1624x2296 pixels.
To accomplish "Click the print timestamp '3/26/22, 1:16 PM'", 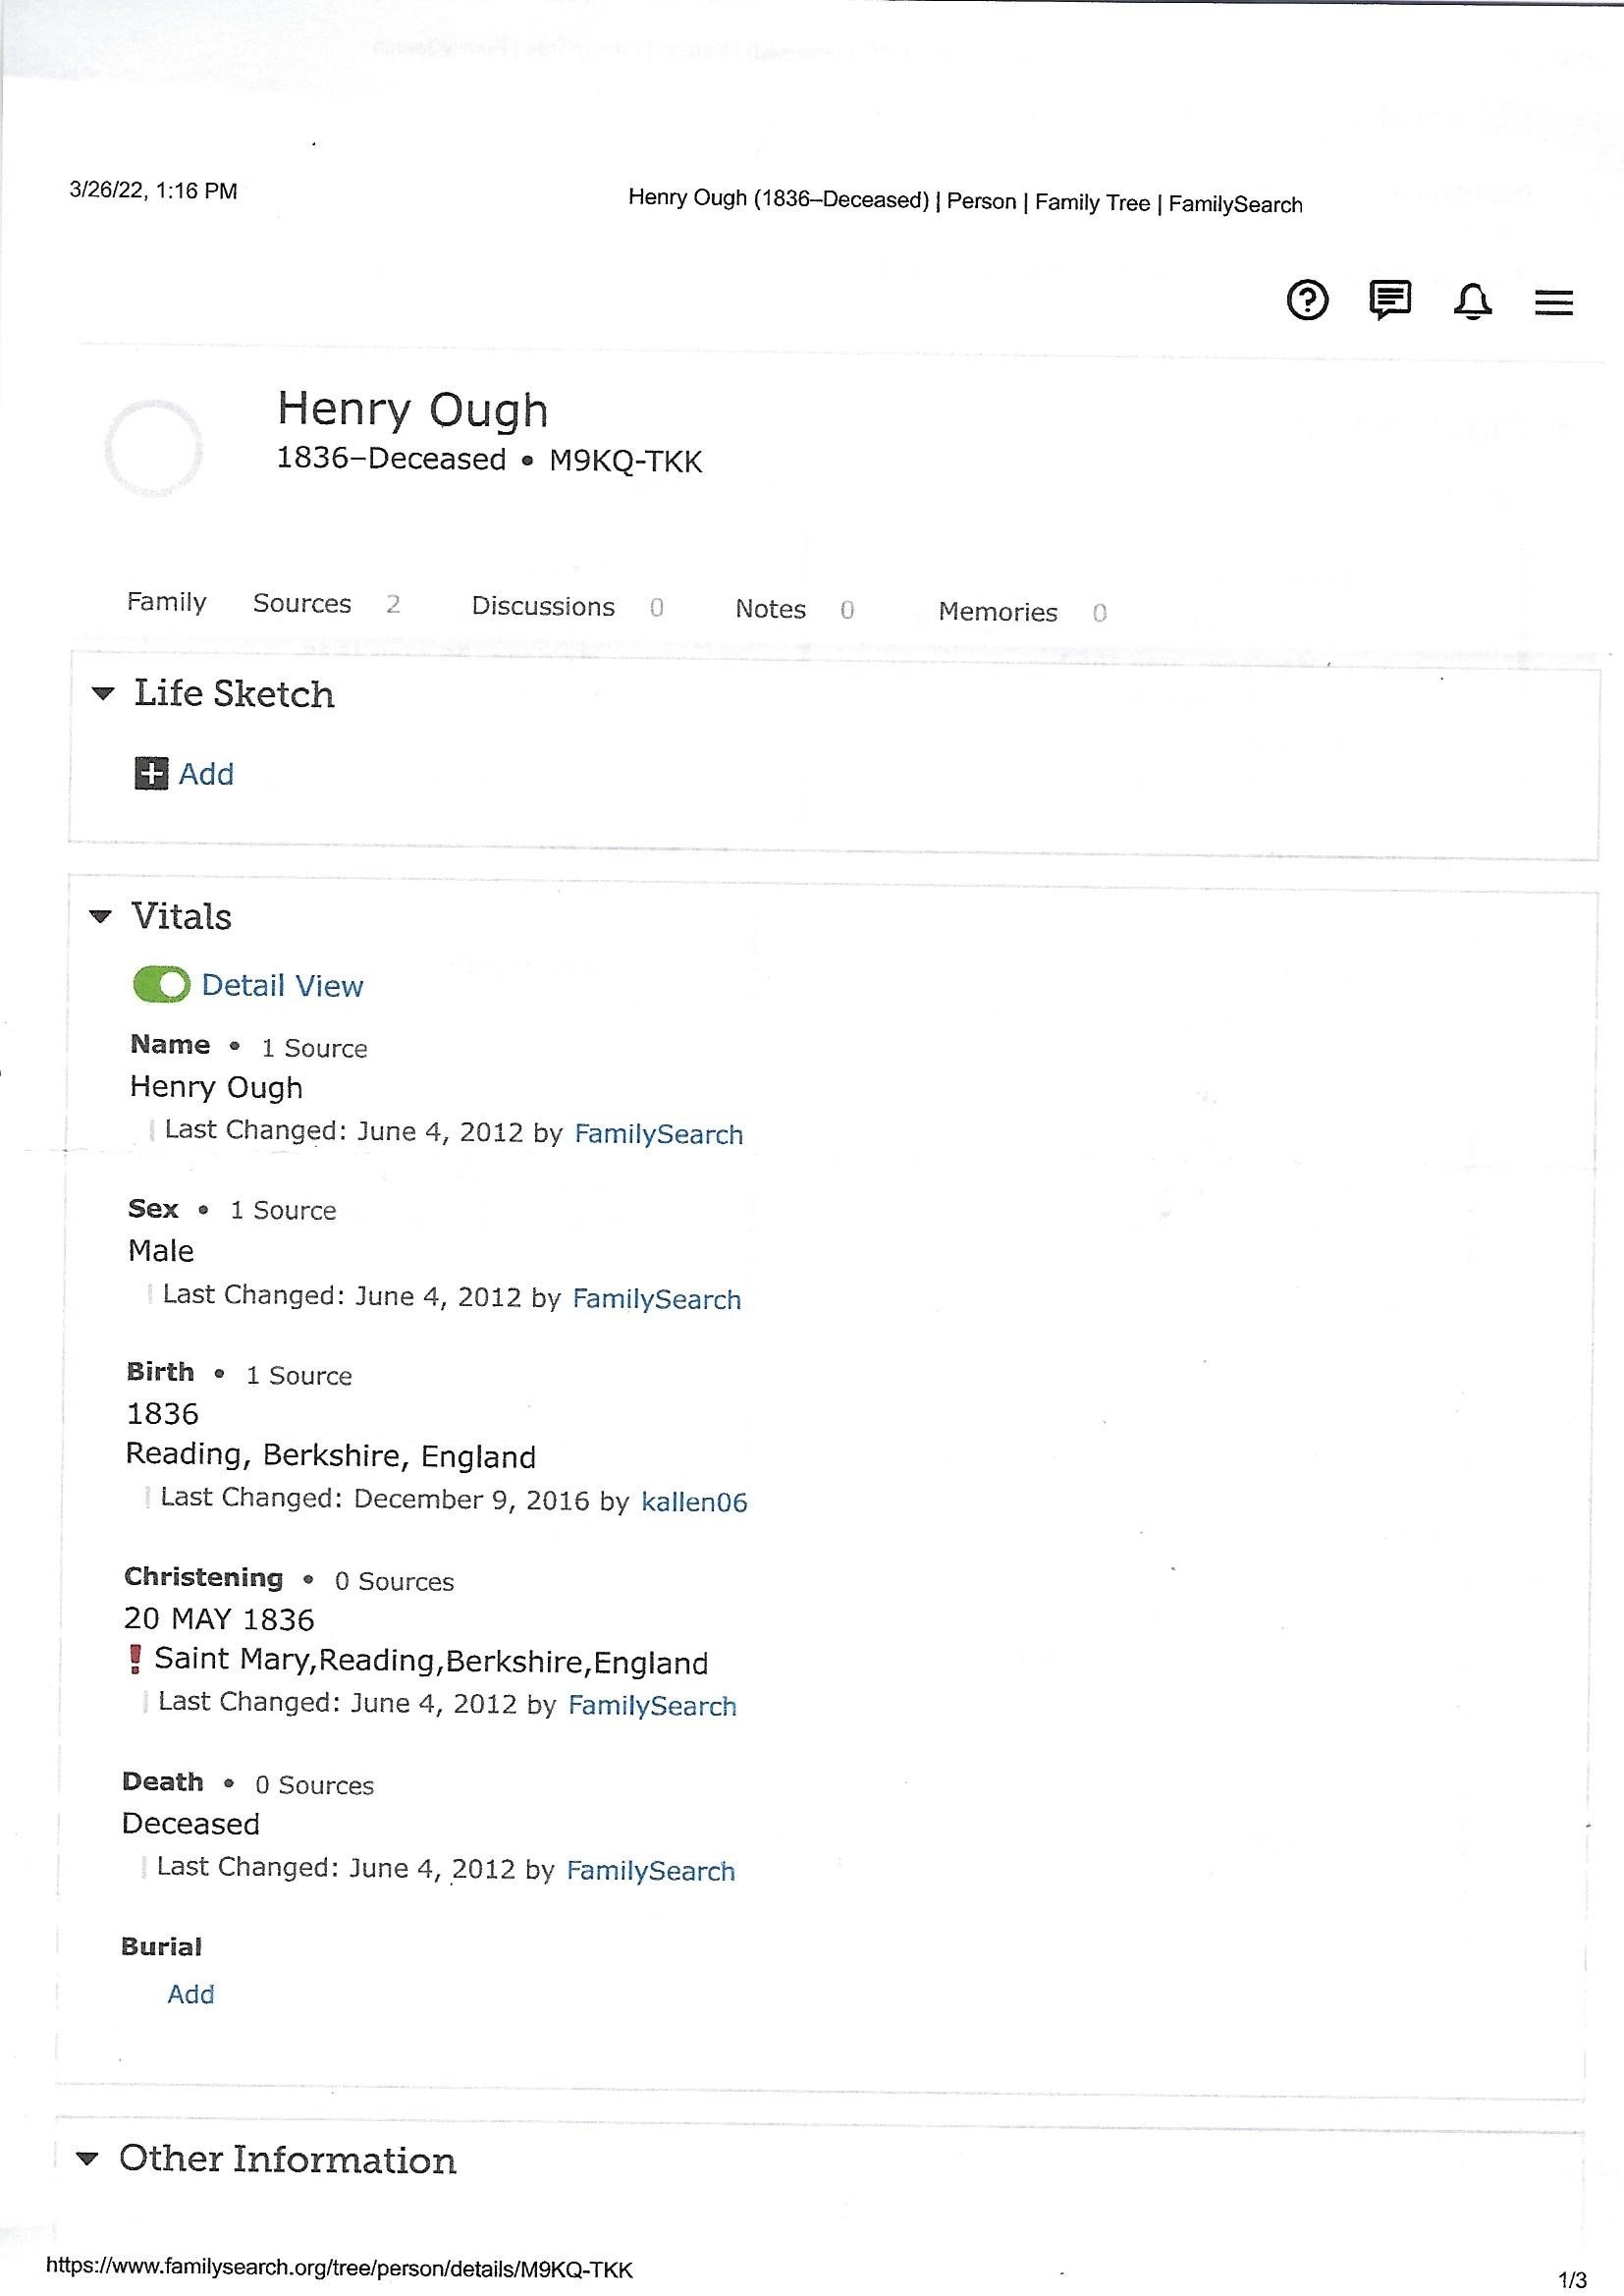I will 153,190.
